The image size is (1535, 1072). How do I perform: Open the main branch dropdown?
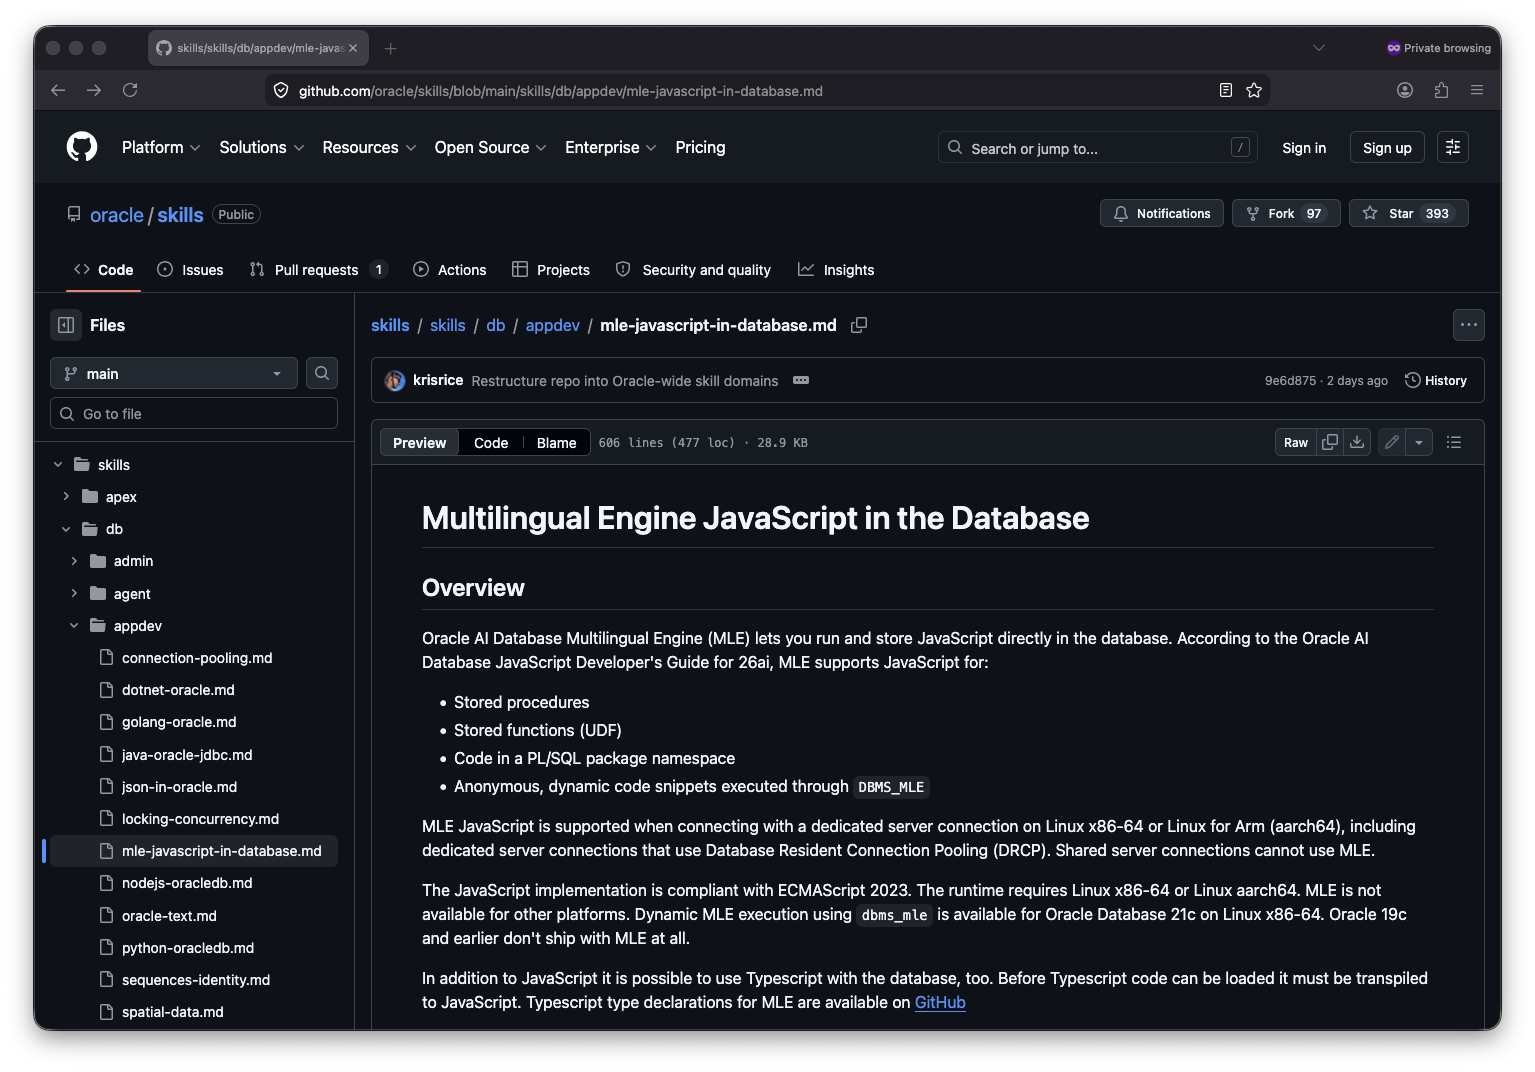click(174, 373)
